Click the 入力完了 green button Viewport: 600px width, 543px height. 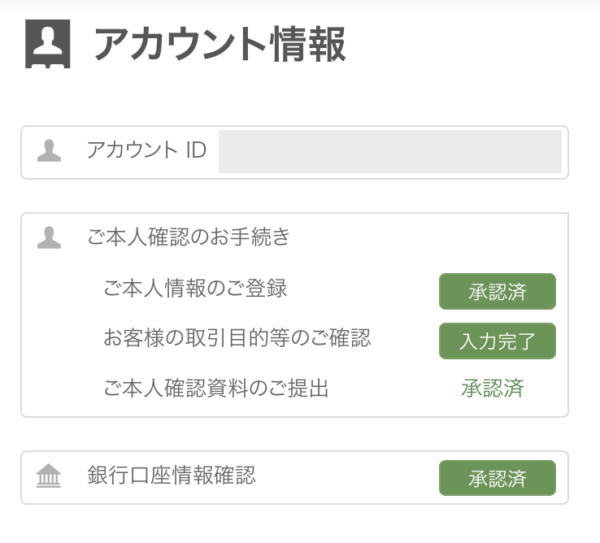tap(497, 341)
